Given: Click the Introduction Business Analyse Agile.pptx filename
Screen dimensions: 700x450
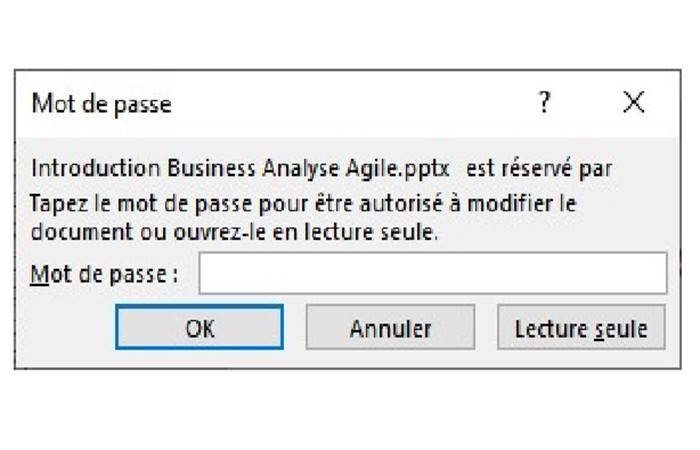Looking at the screenshot, I should pyautogui.click(x=240, y=169).
